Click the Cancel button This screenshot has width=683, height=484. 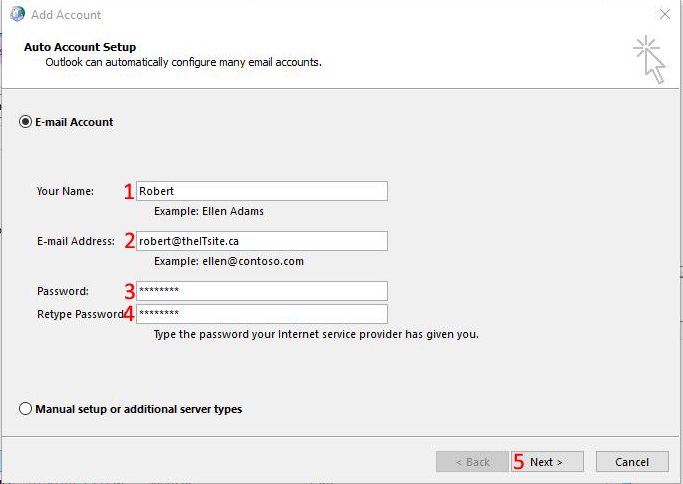click(x=631, y=462)
